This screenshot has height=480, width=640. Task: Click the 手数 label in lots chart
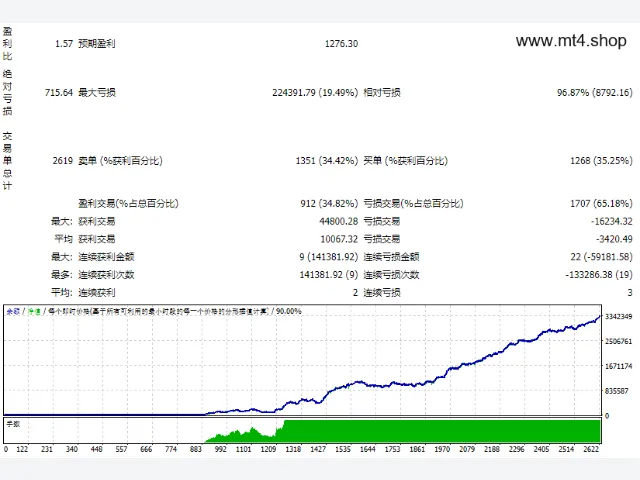point(13,424)
